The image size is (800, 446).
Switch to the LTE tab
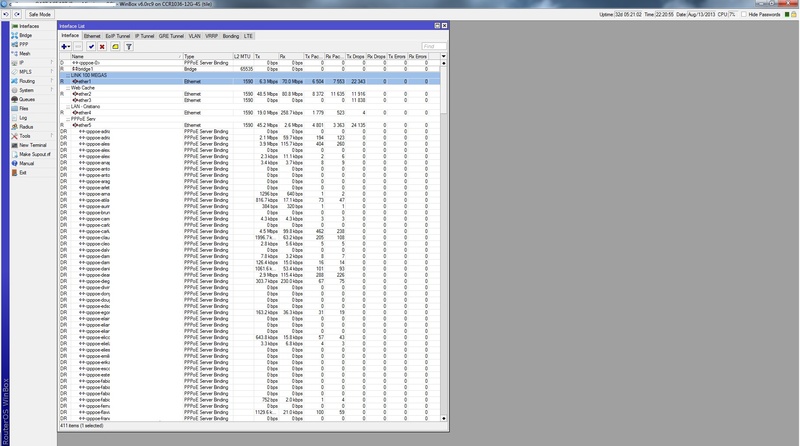click(x=248, y=36)
